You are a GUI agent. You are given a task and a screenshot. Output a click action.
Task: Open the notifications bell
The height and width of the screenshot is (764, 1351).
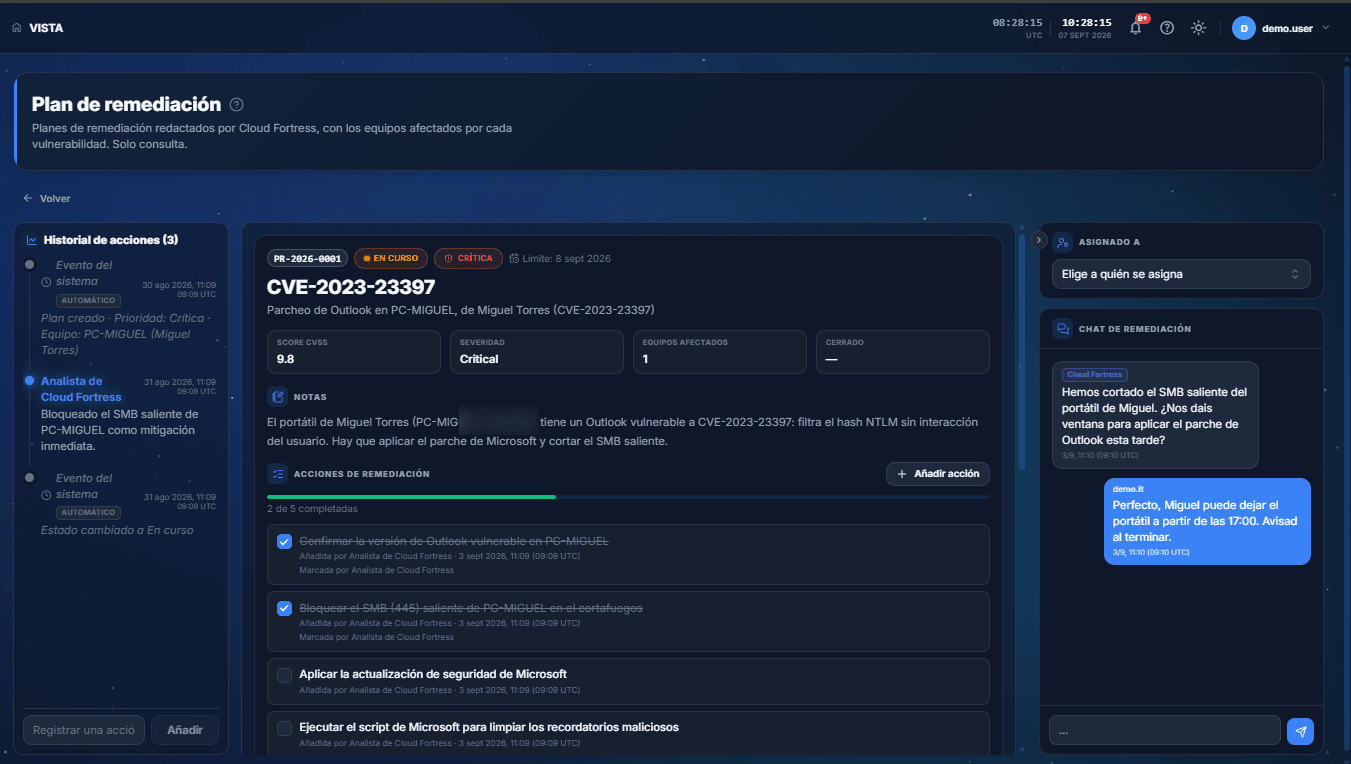(1135, 28)
